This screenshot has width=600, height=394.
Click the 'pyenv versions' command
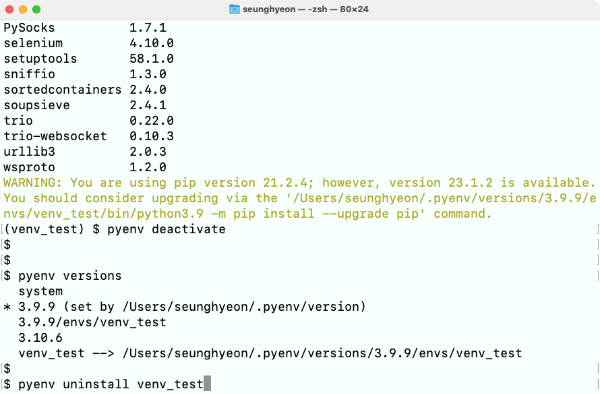70,276
